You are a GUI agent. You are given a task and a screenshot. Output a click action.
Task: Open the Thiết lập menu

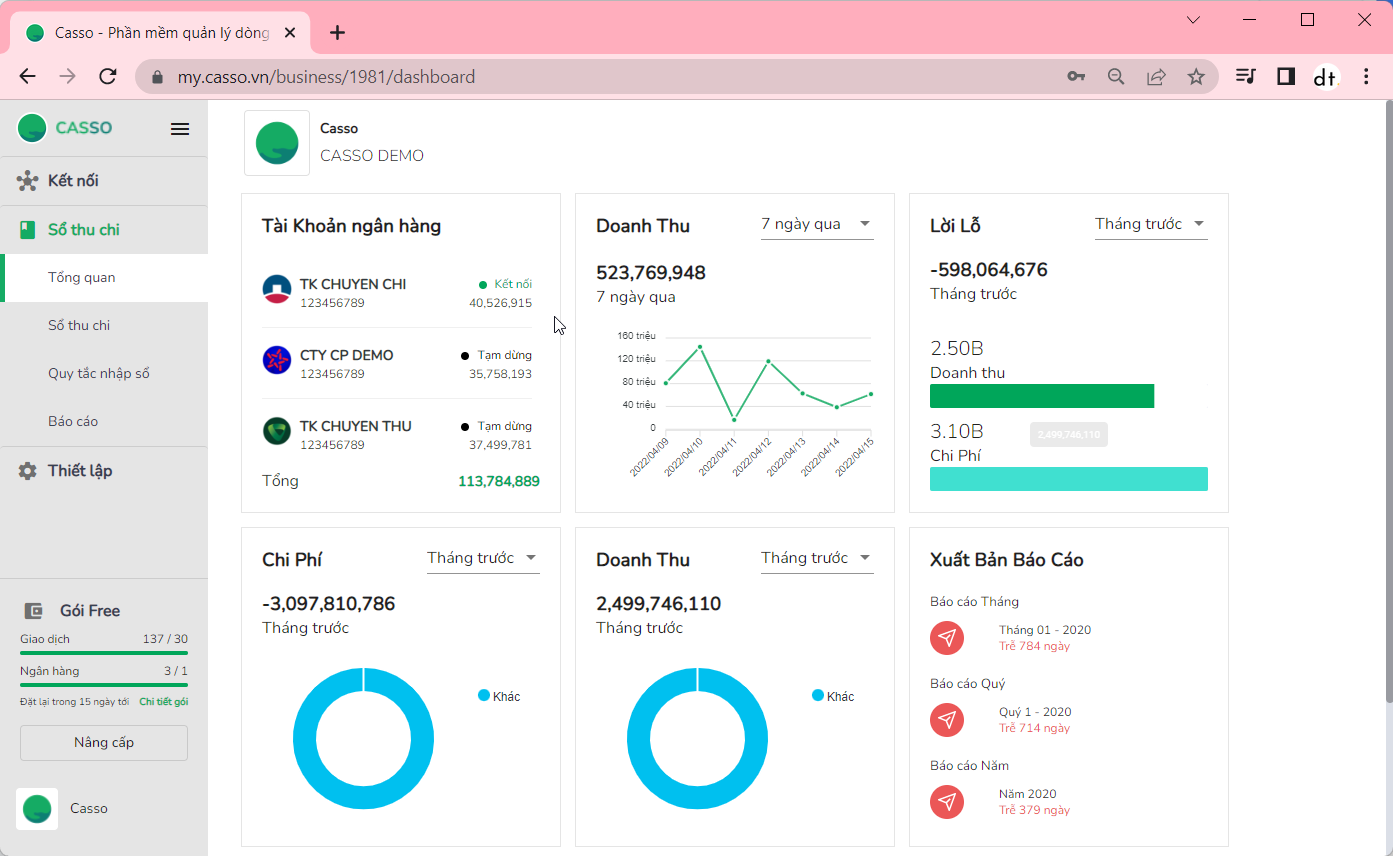pos(104,471)
